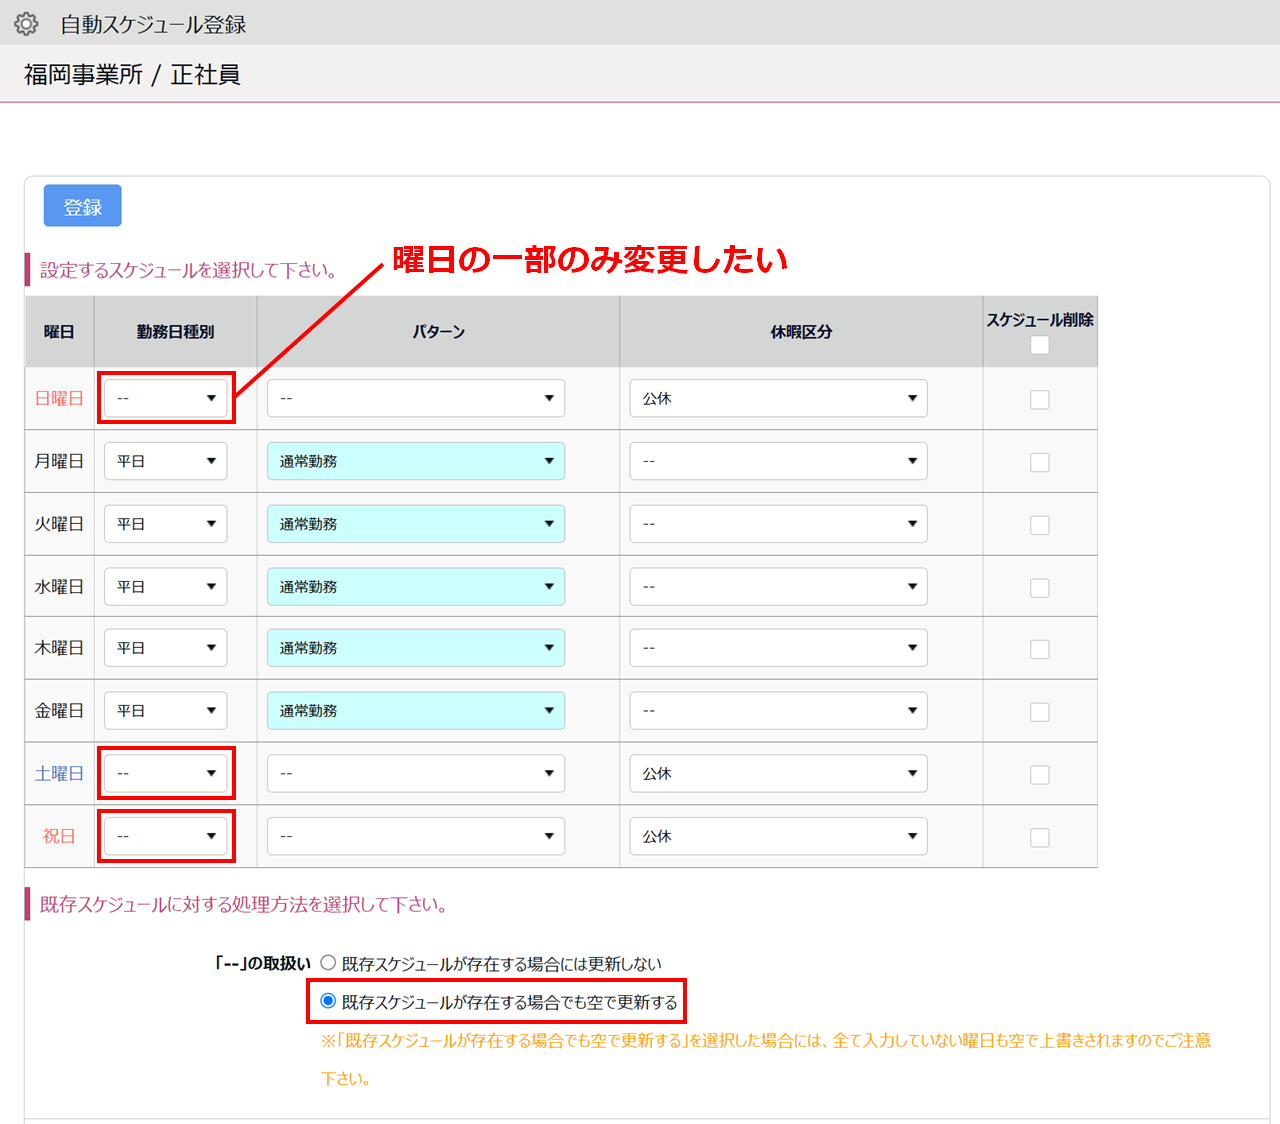Open 木曜日 勤務日種別 dropdown
The image size is (1280, 1124).
(x=166, y=648)
